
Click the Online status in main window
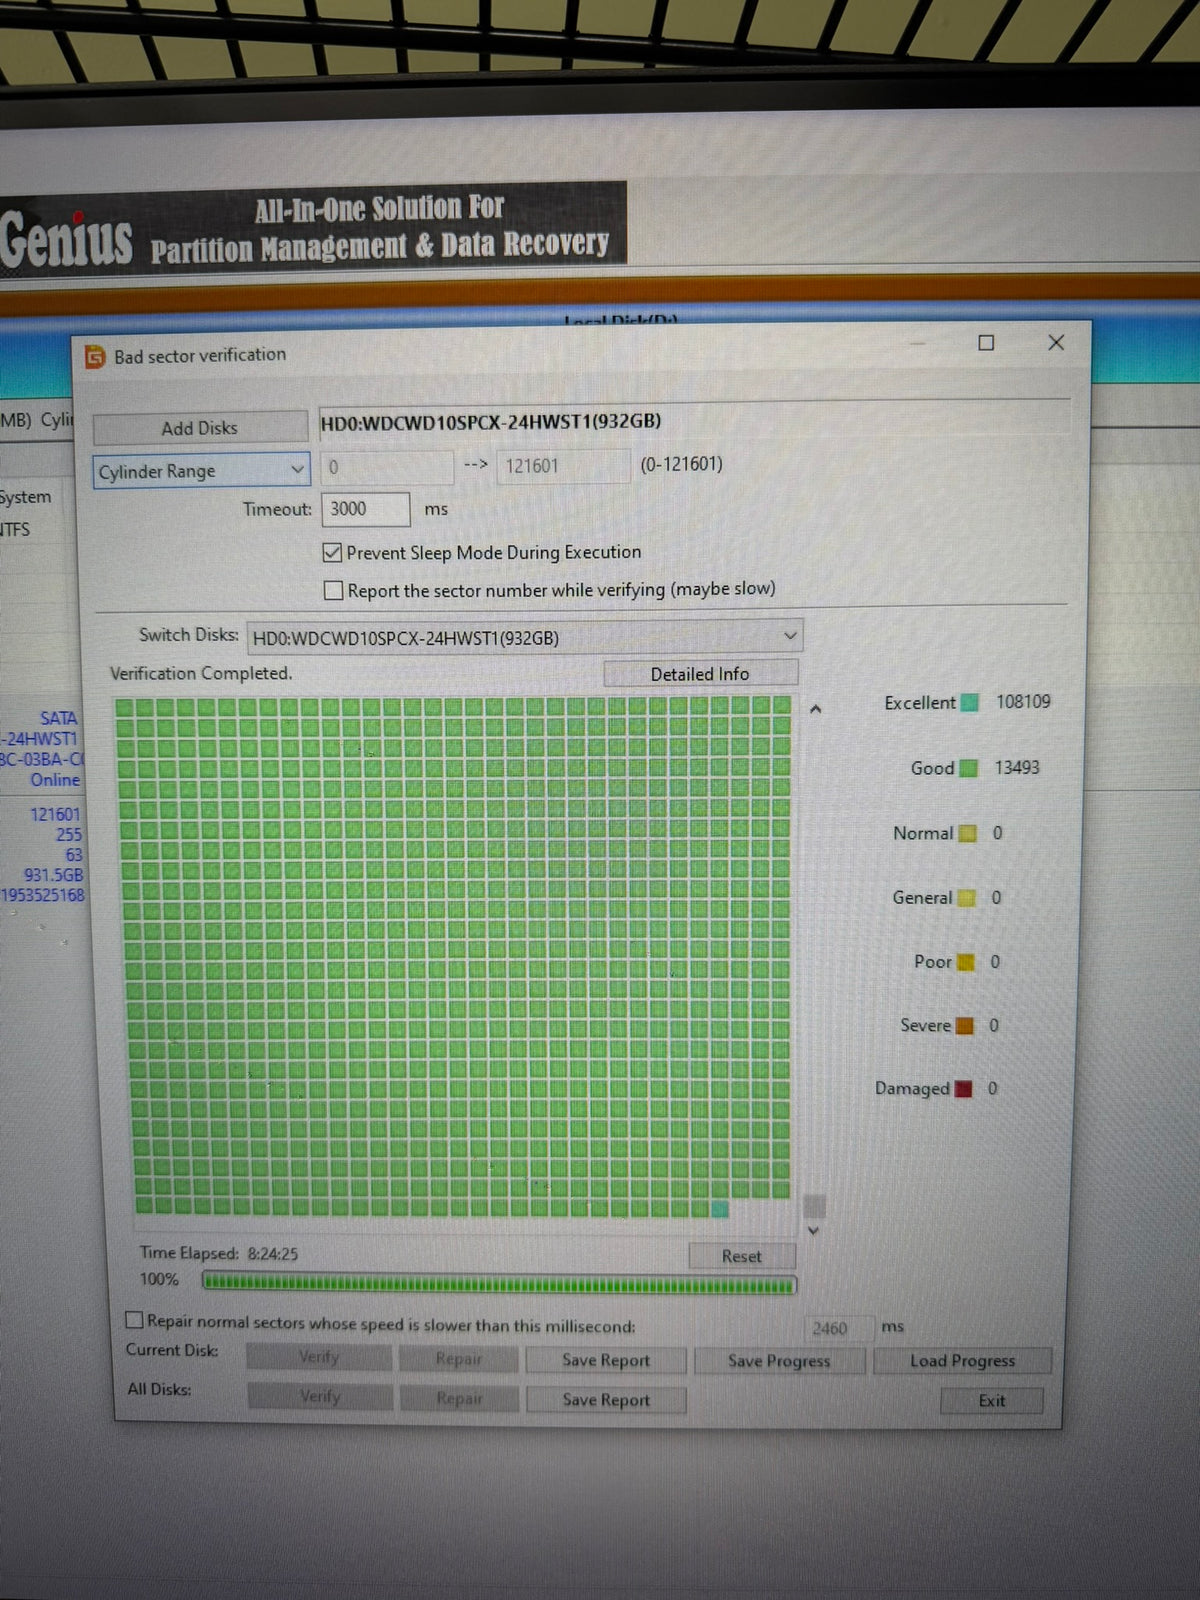55,780
